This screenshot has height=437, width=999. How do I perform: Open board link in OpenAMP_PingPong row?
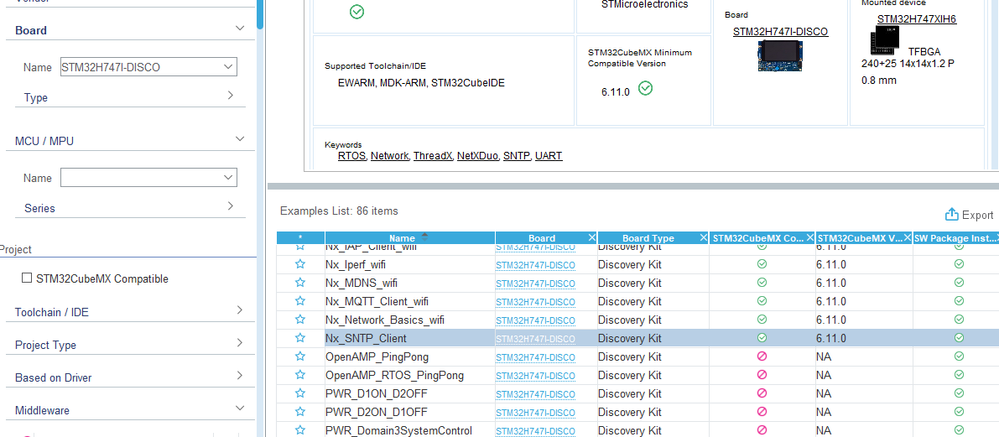[535, 357]
